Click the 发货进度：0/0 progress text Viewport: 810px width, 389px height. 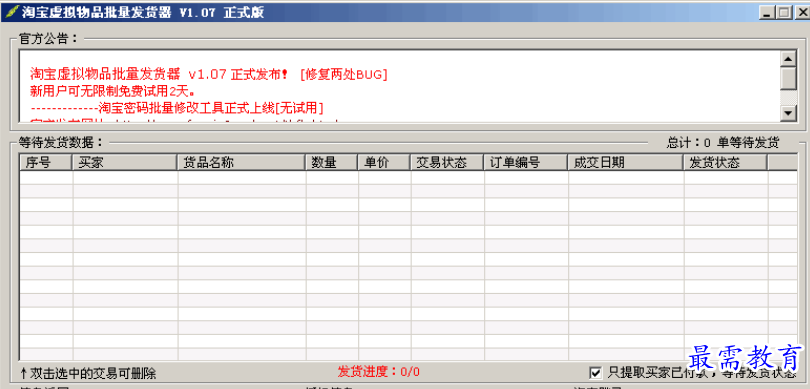pos(379,371)
